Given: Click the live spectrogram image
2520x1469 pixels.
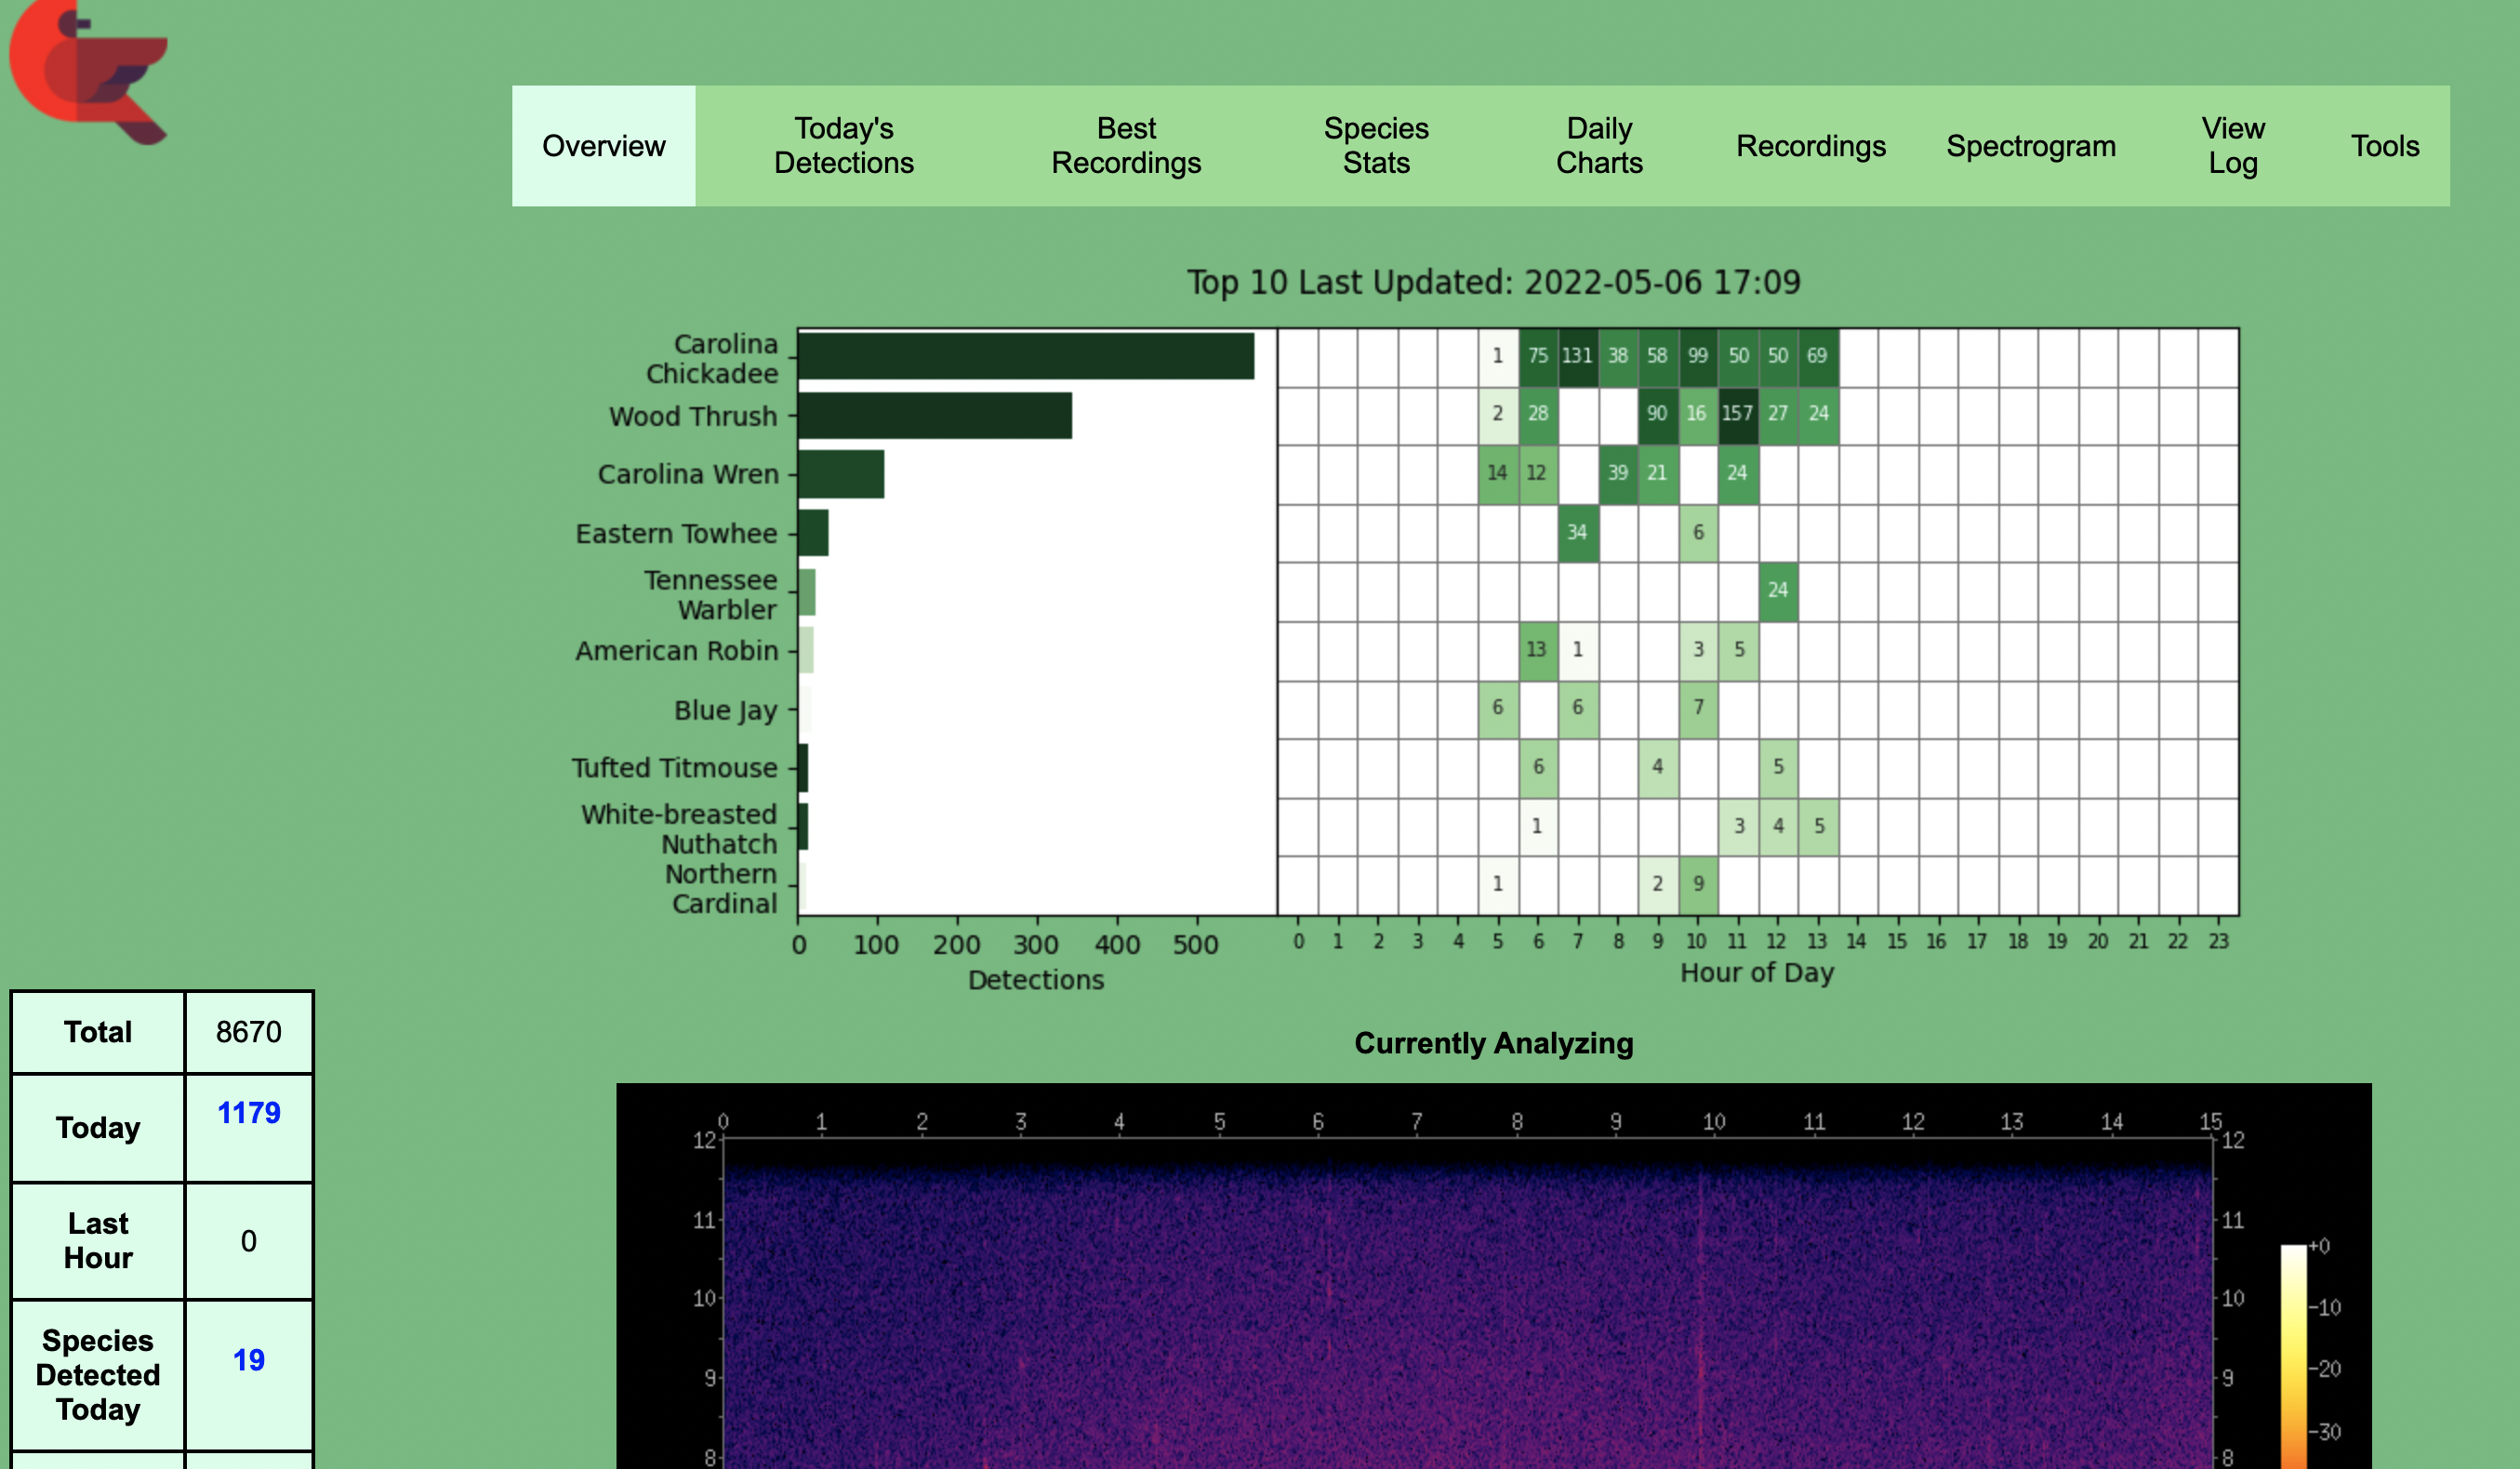Looking at the screenshot, I should [x=1493, y=1276].
